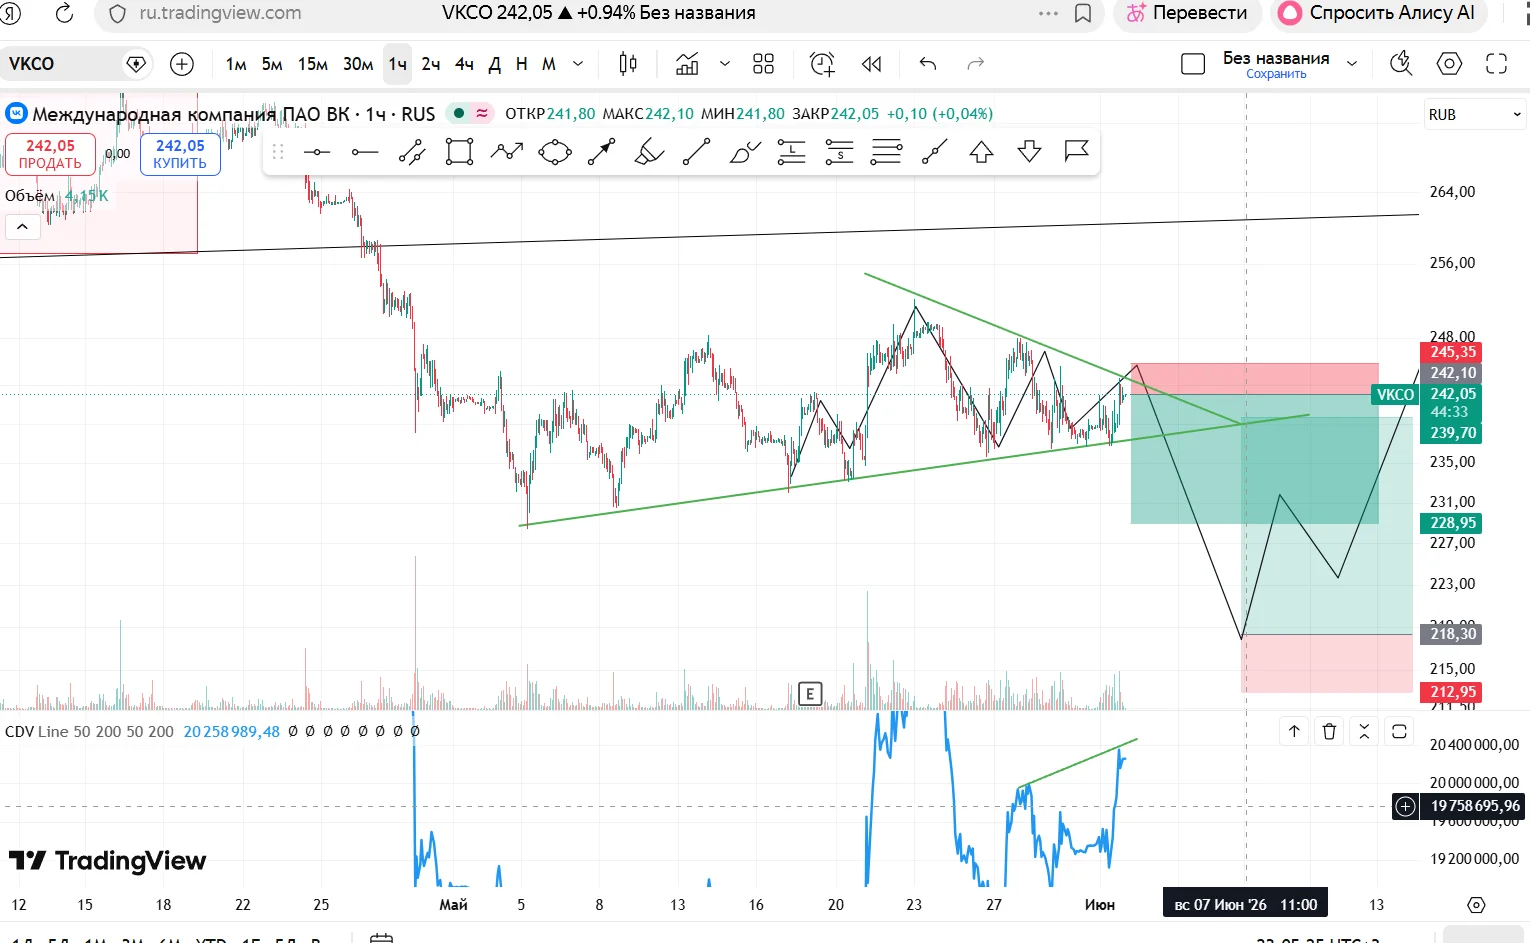Select the trend line tool with endpoints
Image resolution: width=1530 pixels, height=943 pixels.
point(696,152)
